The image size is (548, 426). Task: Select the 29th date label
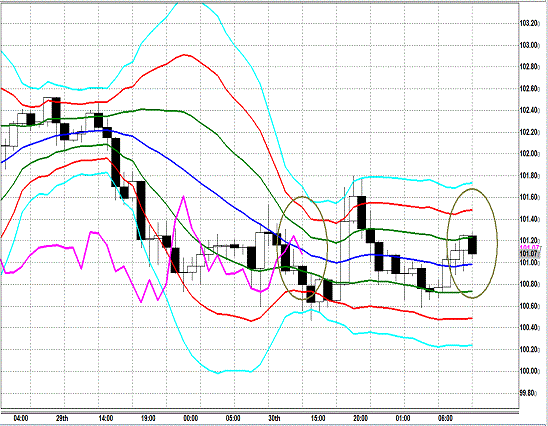[x=62, y=418]
